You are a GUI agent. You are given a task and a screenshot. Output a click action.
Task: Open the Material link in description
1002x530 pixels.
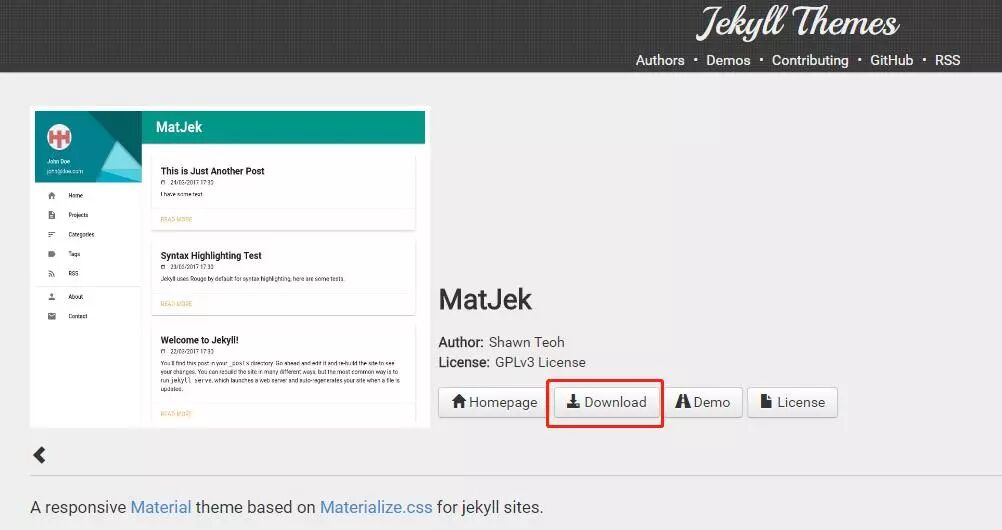click(x=161, y=508)
